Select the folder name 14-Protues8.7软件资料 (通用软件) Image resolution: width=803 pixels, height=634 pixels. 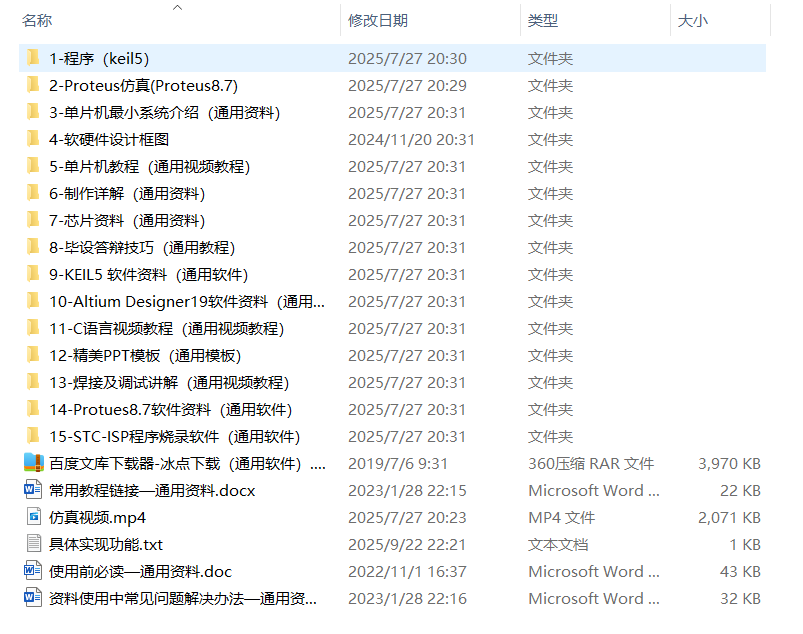pyautogui.click(x=171, y=410)
